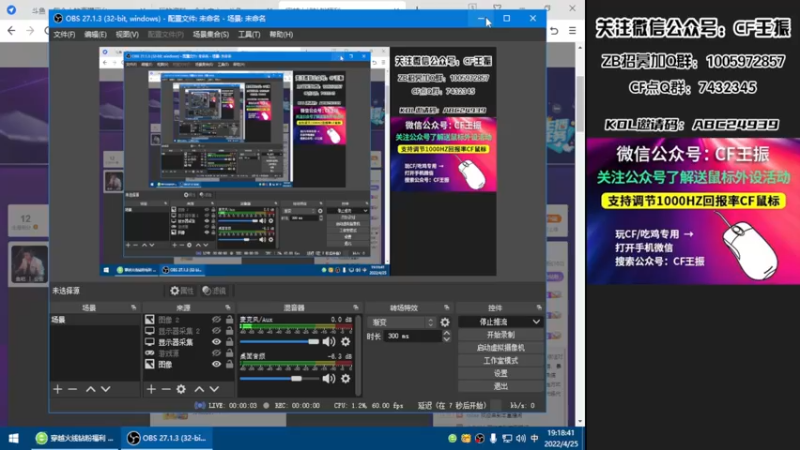Add a new source with the plus icon
Screen dimensions: 800x450
coord(151,389)
